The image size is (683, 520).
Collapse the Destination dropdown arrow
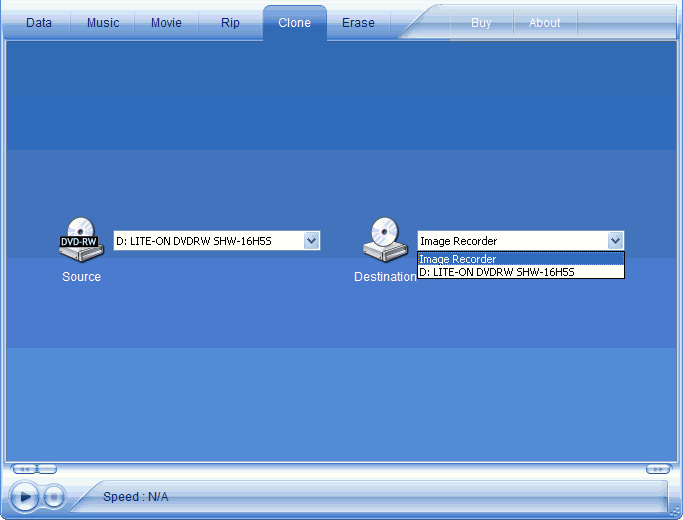(615, 240)
